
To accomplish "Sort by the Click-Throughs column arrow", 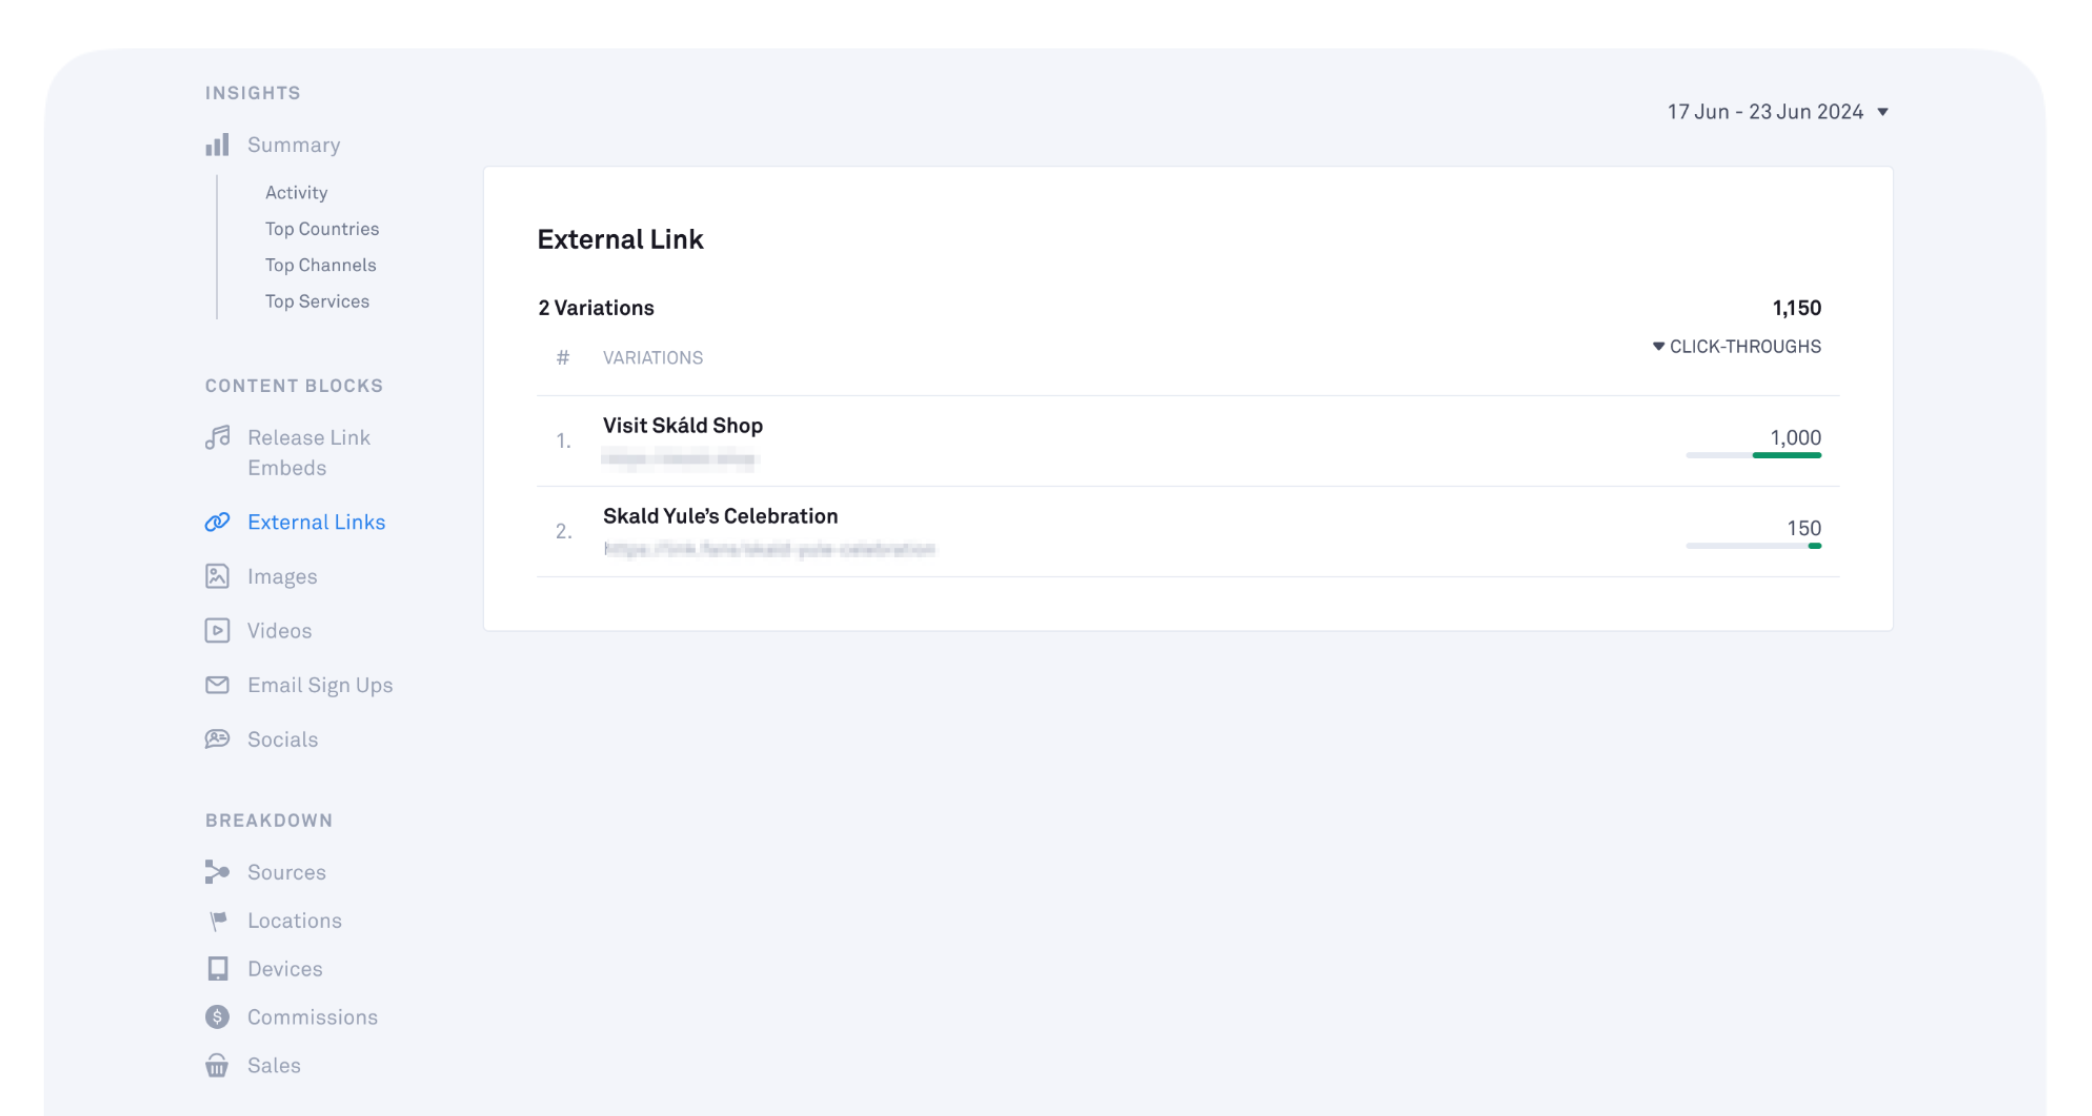I will click(1658, 347).
